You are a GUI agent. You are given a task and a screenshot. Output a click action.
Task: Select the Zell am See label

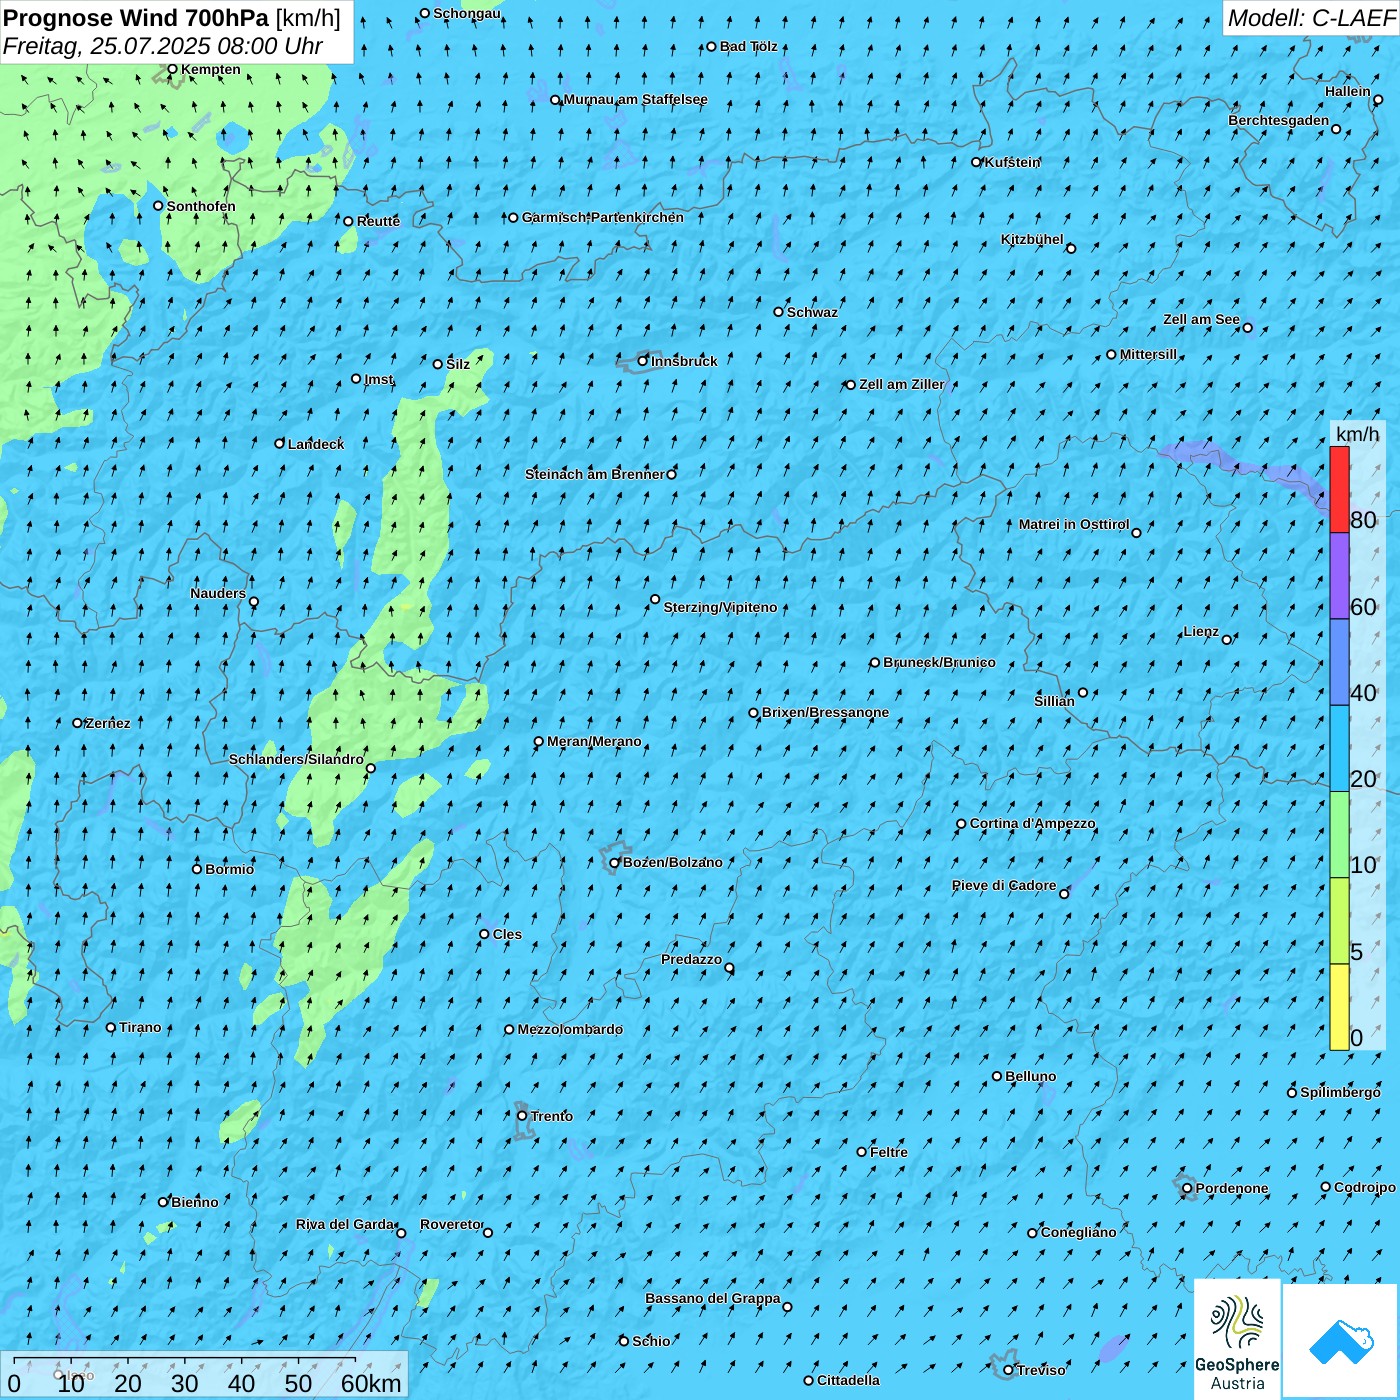click(1201, 319)
